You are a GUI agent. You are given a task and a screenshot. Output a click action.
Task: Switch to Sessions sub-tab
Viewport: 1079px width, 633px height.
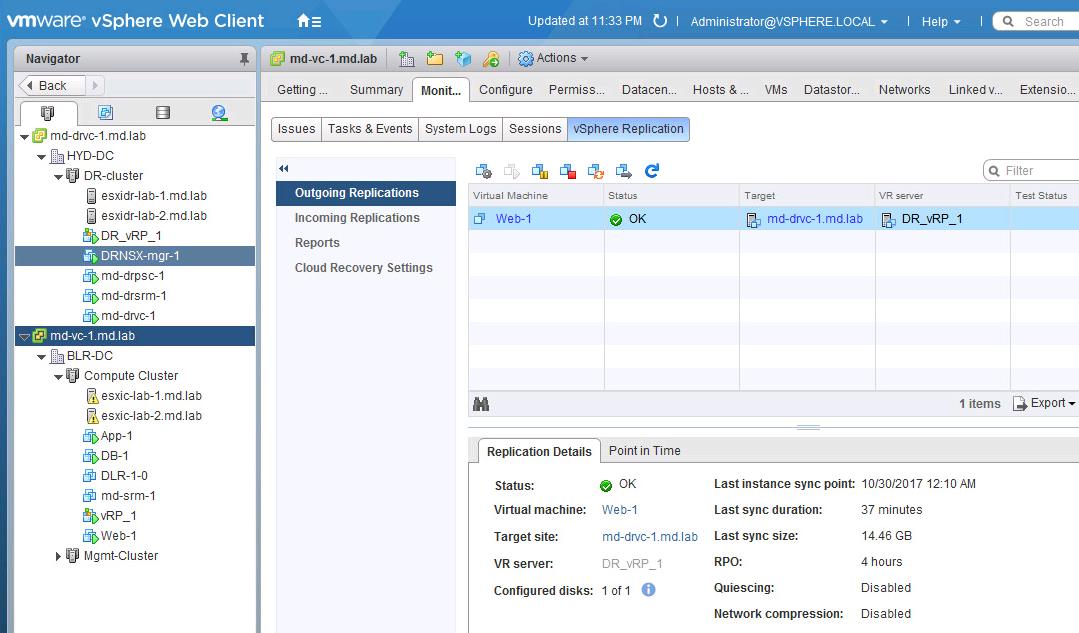point(535,129)
